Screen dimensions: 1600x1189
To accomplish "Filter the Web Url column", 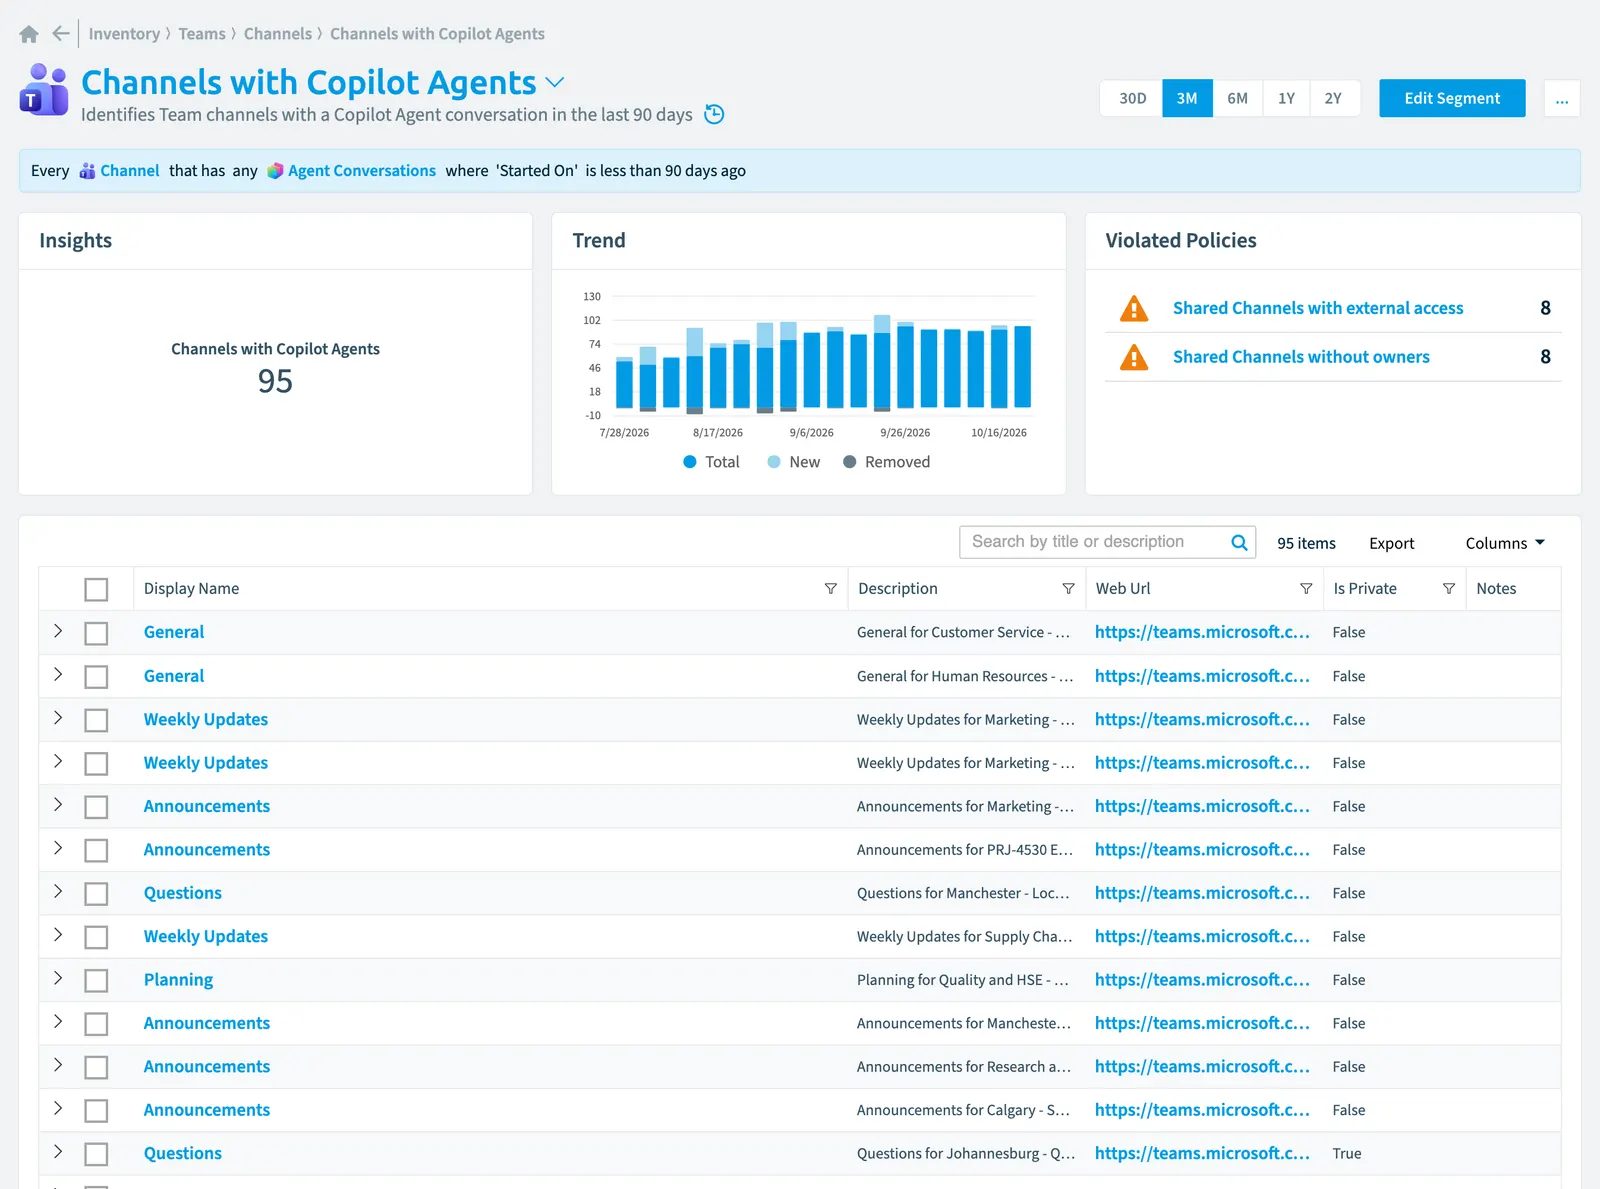I will tap(1306, 589).
